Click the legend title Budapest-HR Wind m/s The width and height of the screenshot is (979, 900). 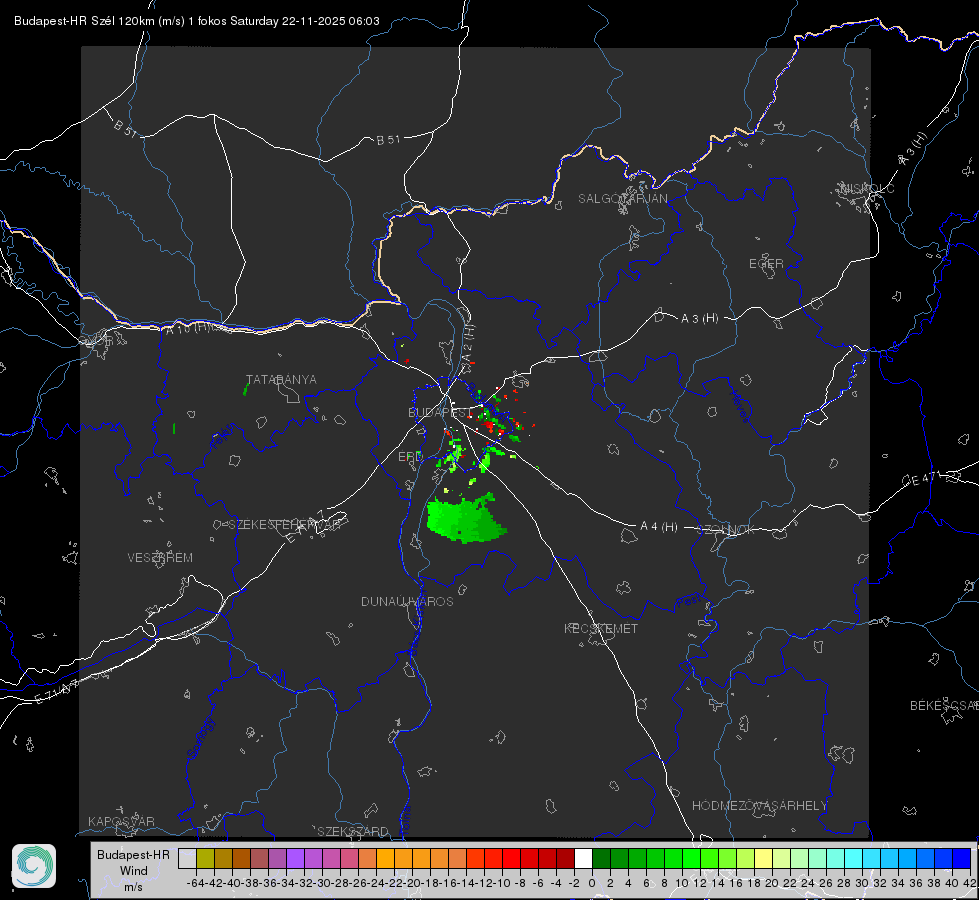coord(134,871)
